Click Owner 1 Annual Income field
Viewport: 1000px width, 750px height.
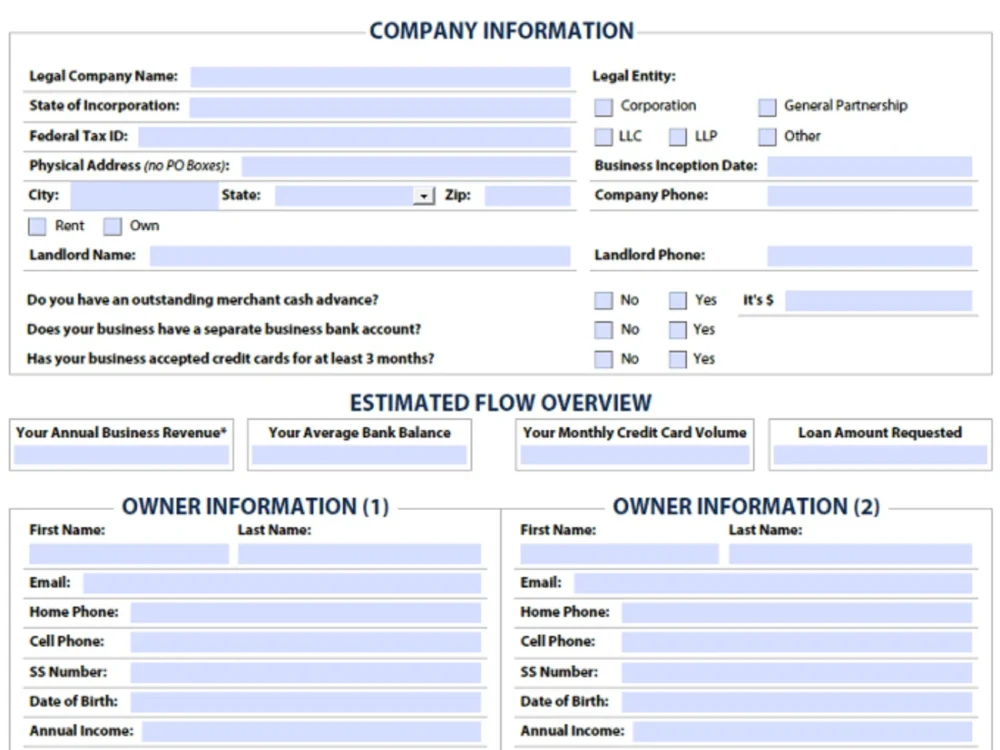(x=312, y=732)
